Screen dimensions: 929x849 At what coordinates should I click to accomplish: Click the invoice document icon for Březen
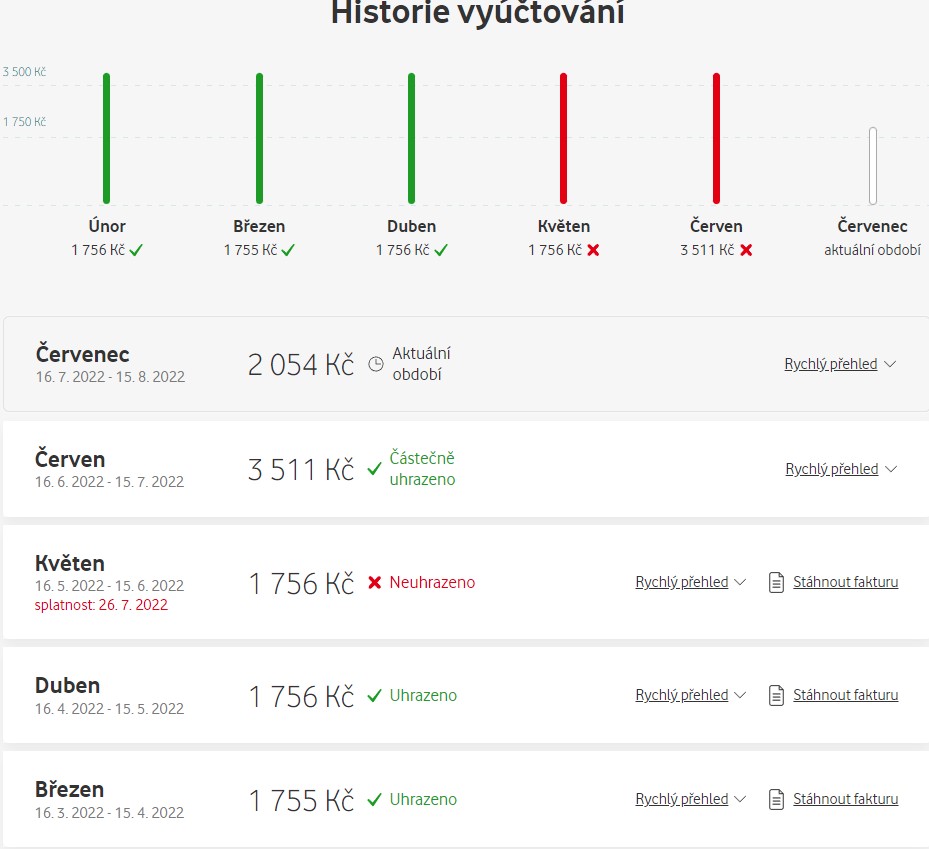click(776, 799)
